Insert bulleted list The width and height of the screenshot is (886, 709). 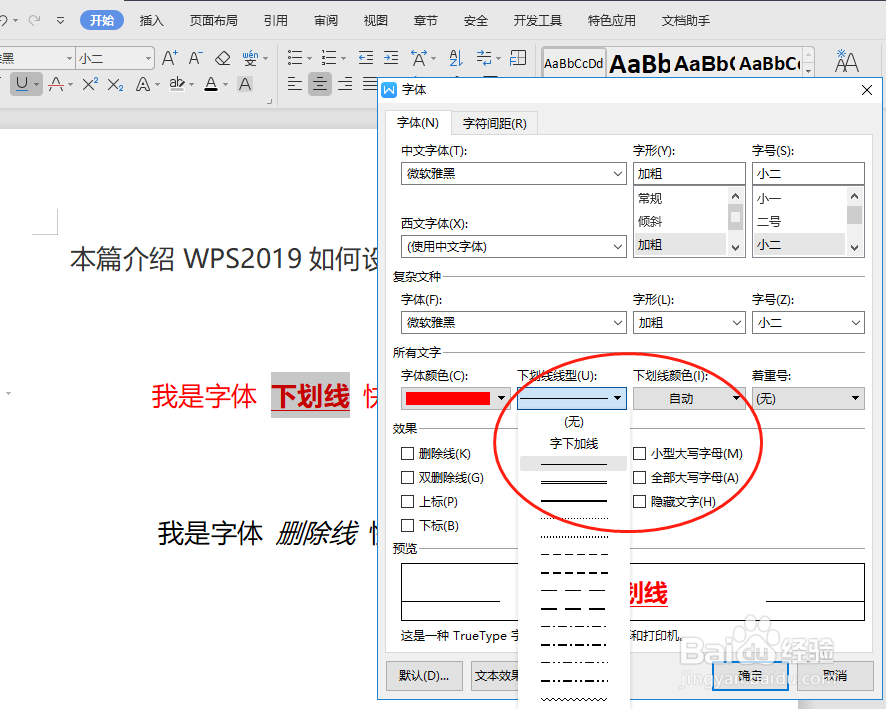click(x=295, y=58)
